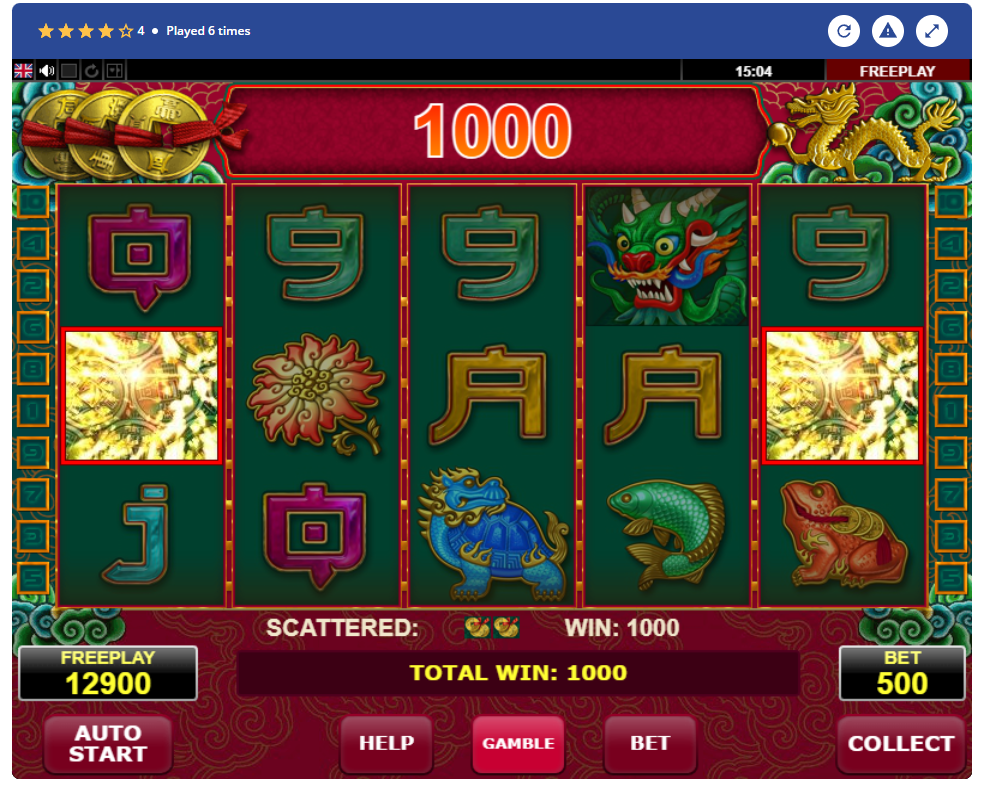Viewport: 982px width, 785px height.
Task: Click the split-panel icon in black toolbar
Action: coord(115,71)
